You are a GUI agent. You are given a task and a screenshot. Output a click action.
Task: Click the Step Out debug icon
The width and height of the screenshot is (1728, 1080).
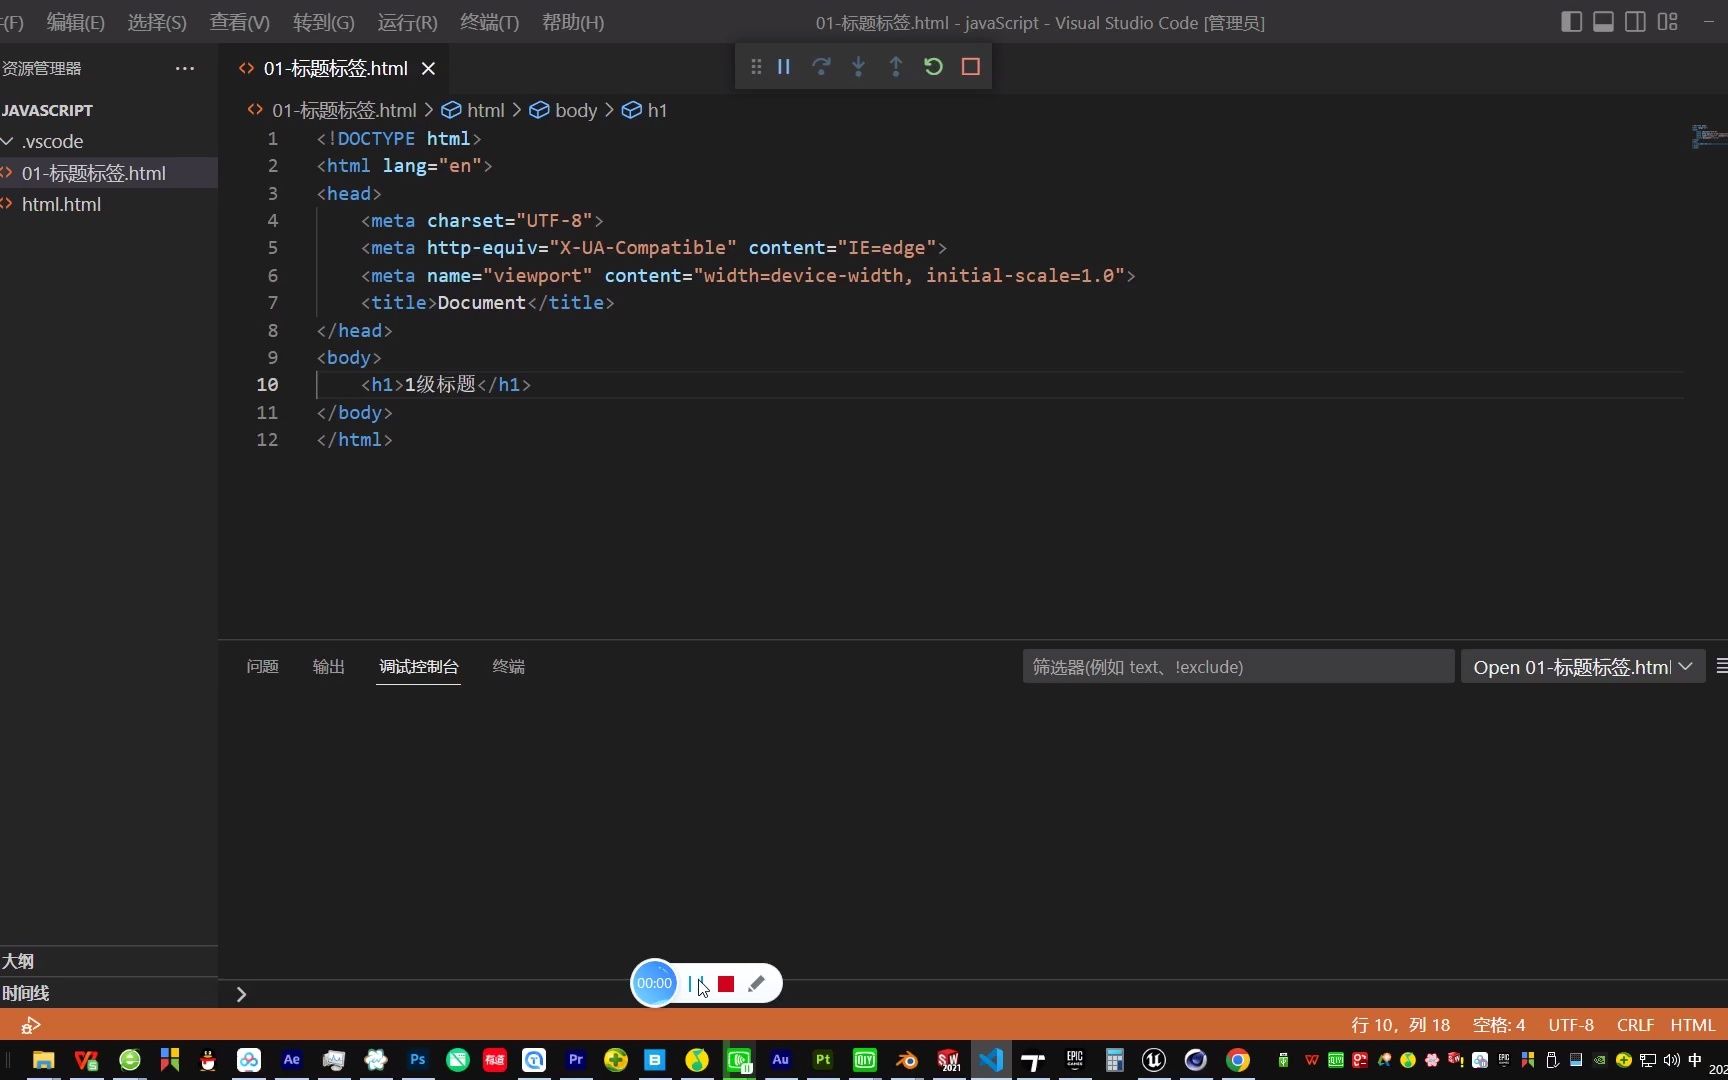[895, 66]
